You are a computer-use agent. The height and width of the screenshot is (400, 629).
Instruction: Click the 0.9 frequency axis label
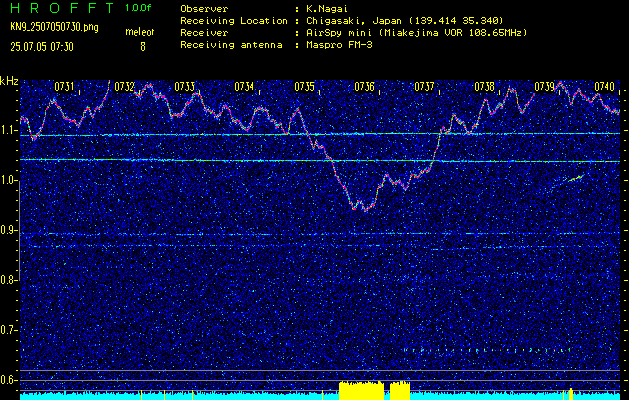click(8, 231)
